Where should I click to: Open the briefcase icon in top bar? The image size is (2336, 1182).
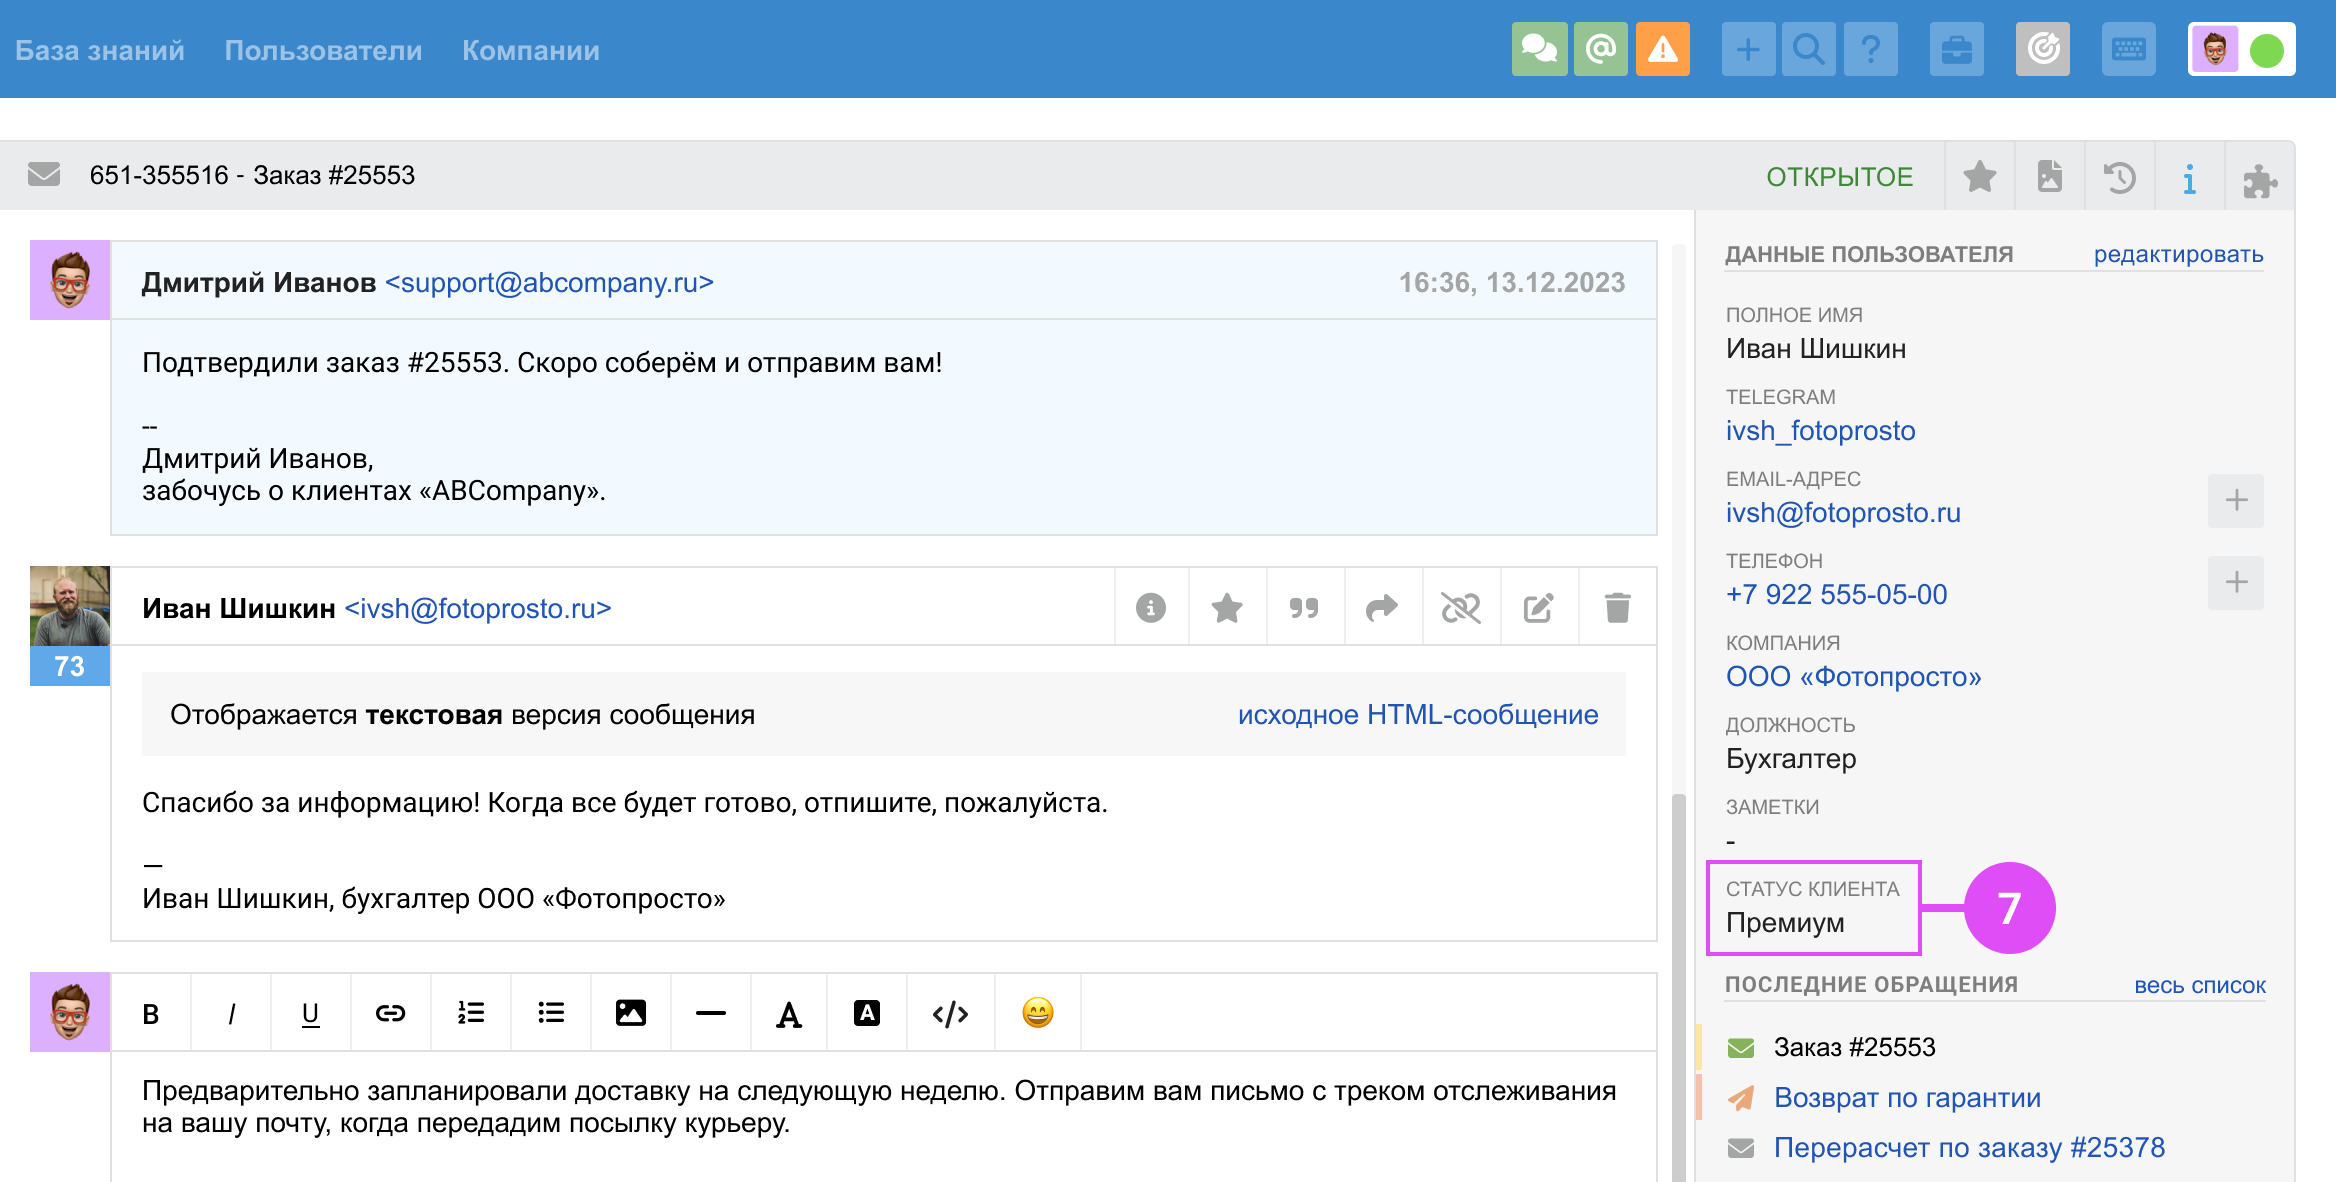pos(1956,49)
